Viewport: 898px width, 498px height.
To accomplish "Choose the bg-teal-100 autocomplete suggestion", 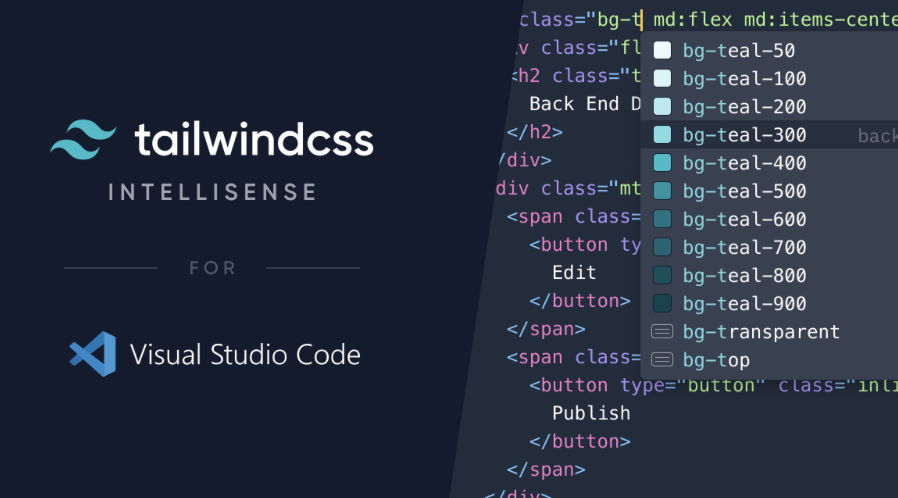I will tap(769, 78).
